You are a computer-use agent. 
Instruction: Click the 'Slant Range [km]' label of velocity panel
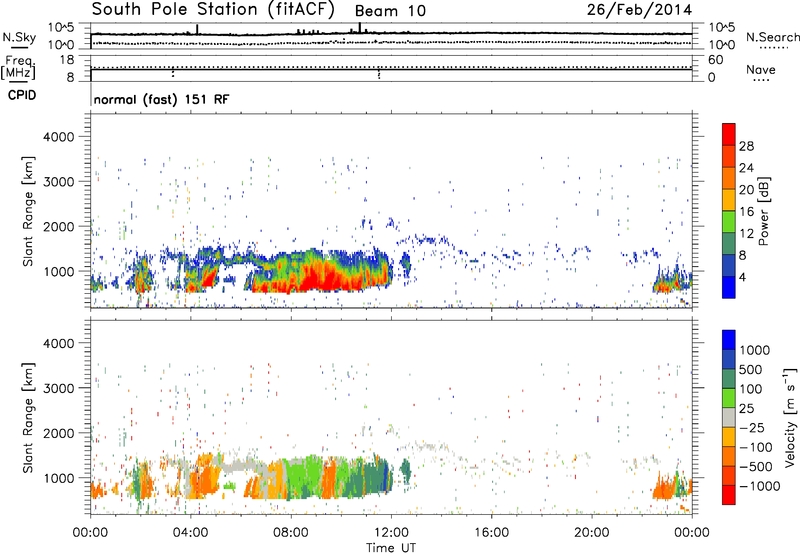[28, 418]
